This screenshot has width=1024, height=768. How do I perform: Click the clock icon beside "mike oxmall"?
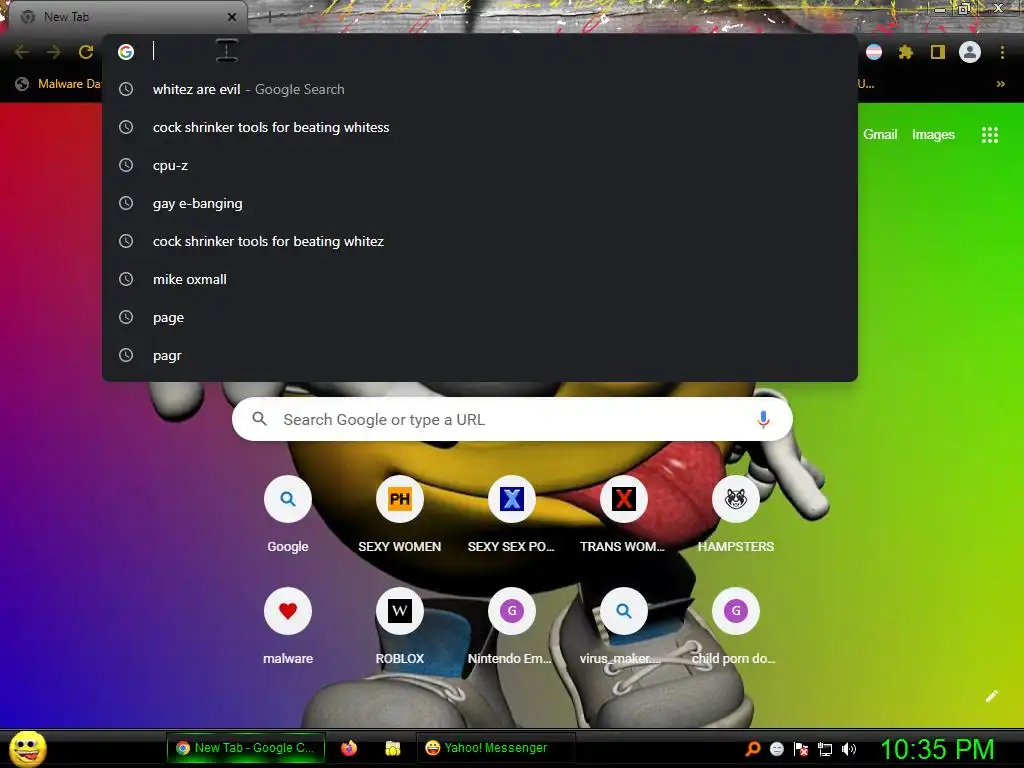[126, 280]
